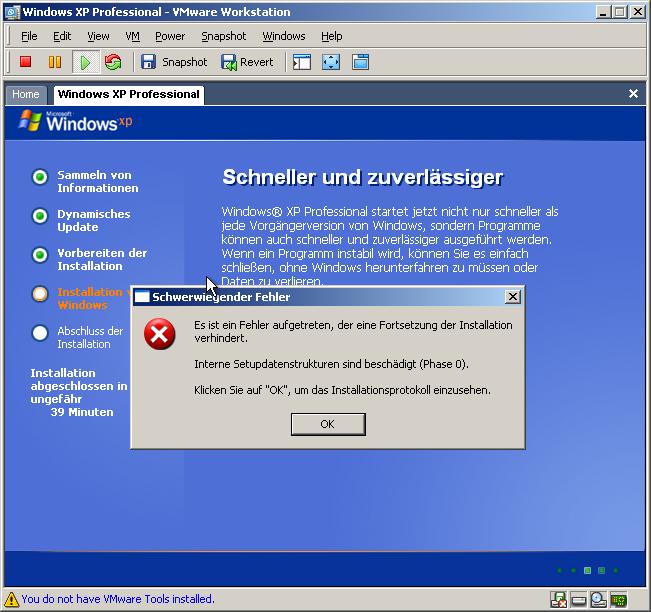Switch to full screen mode icon
The height and width of the screenshot is (612, 651).
tap(331, 62)
